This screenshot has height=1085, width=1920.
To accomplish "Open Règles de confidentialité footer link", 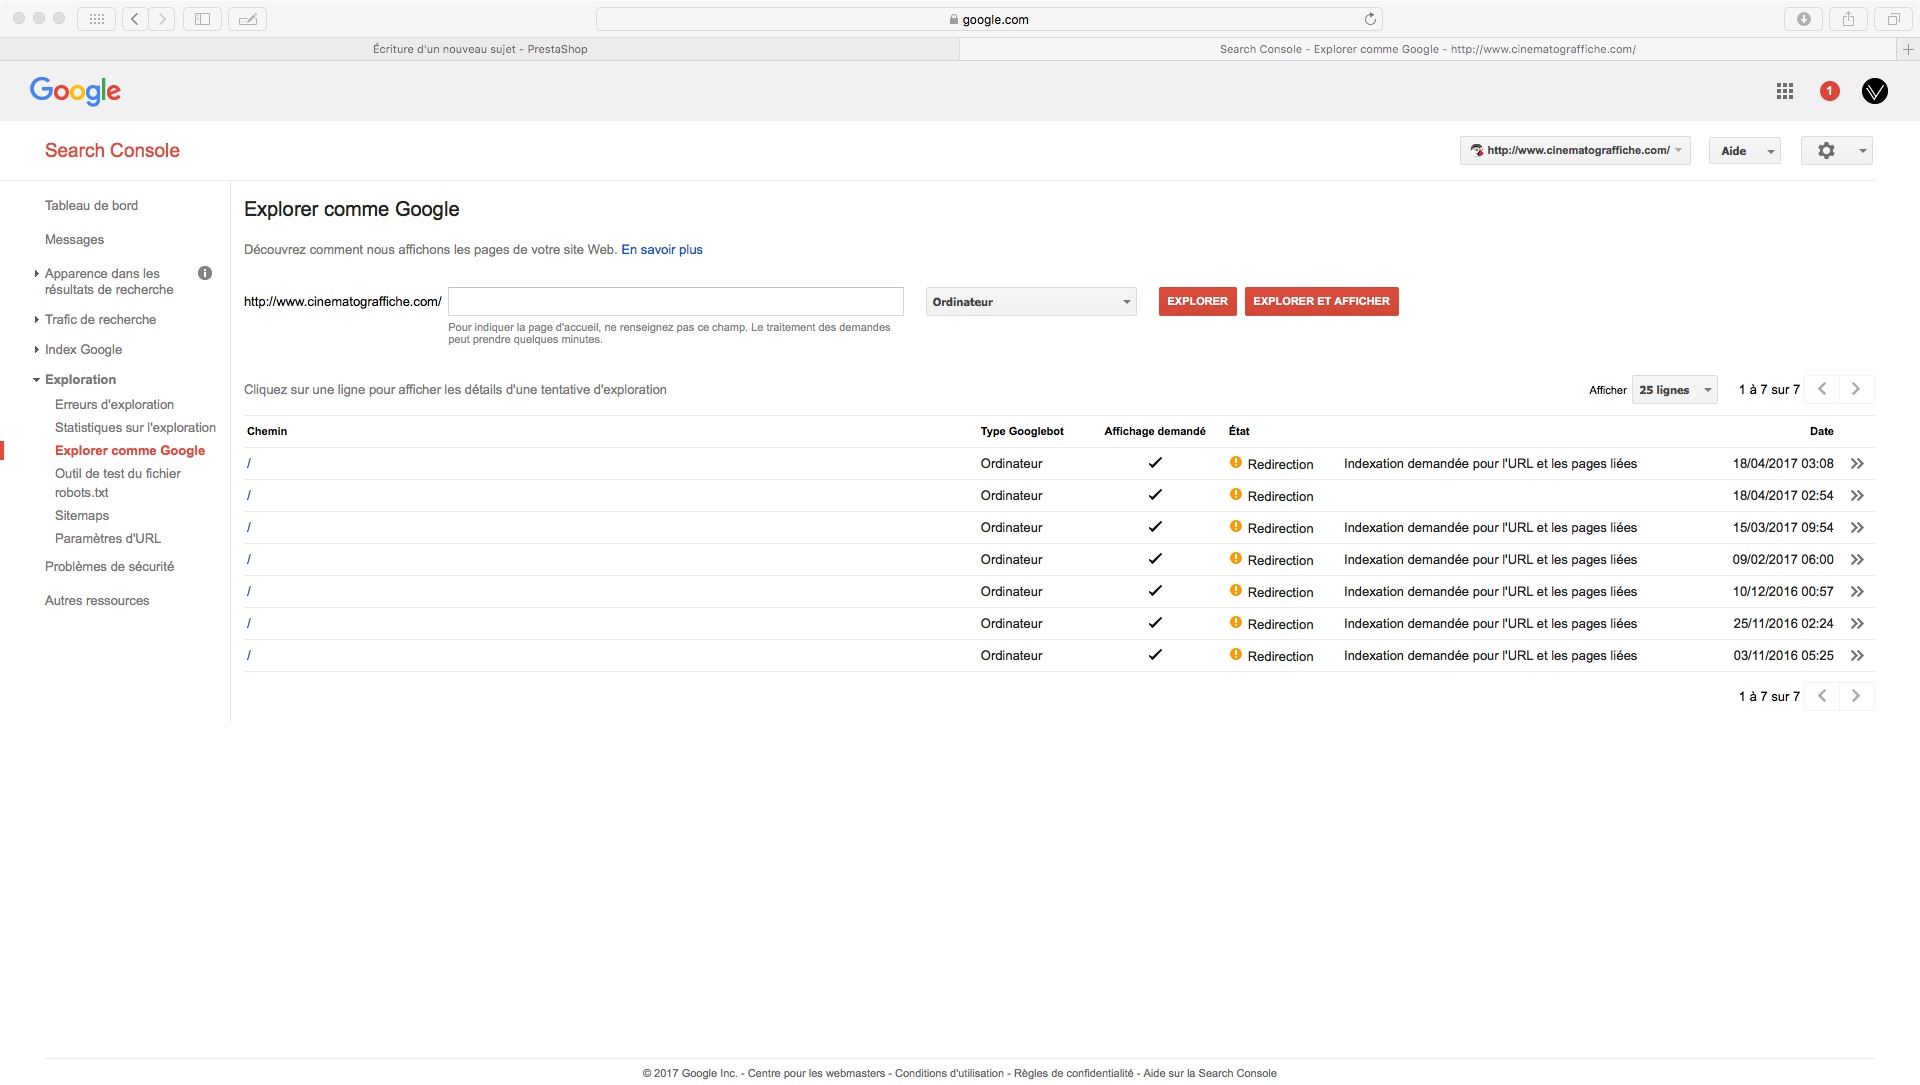I will coord(1074,1074).
